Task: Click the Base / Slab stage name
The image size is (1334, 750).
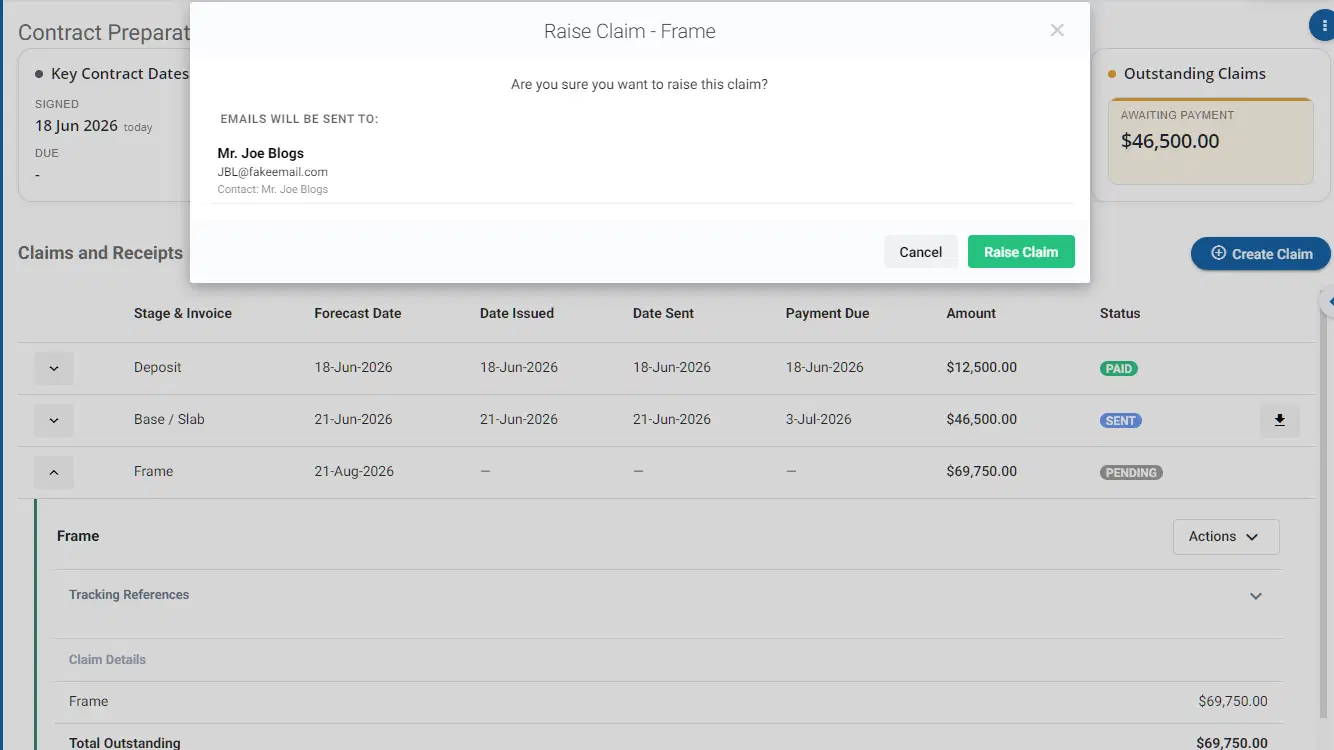Action: tap(169, 419)
